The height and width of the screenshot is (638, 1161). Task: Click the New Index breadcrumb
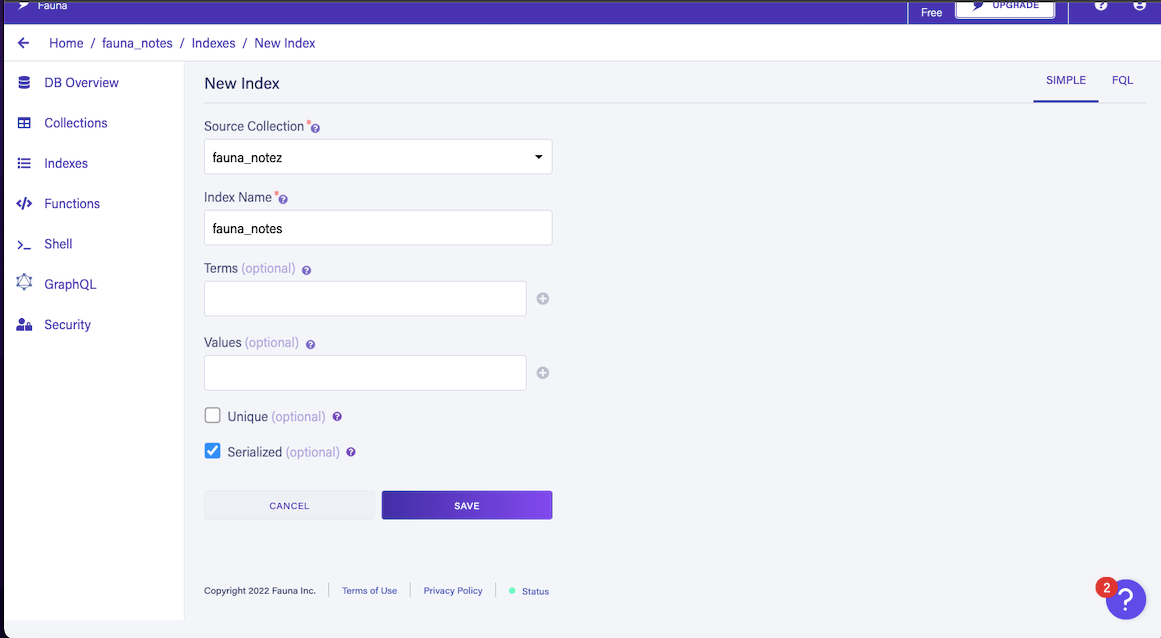point(285,43)
